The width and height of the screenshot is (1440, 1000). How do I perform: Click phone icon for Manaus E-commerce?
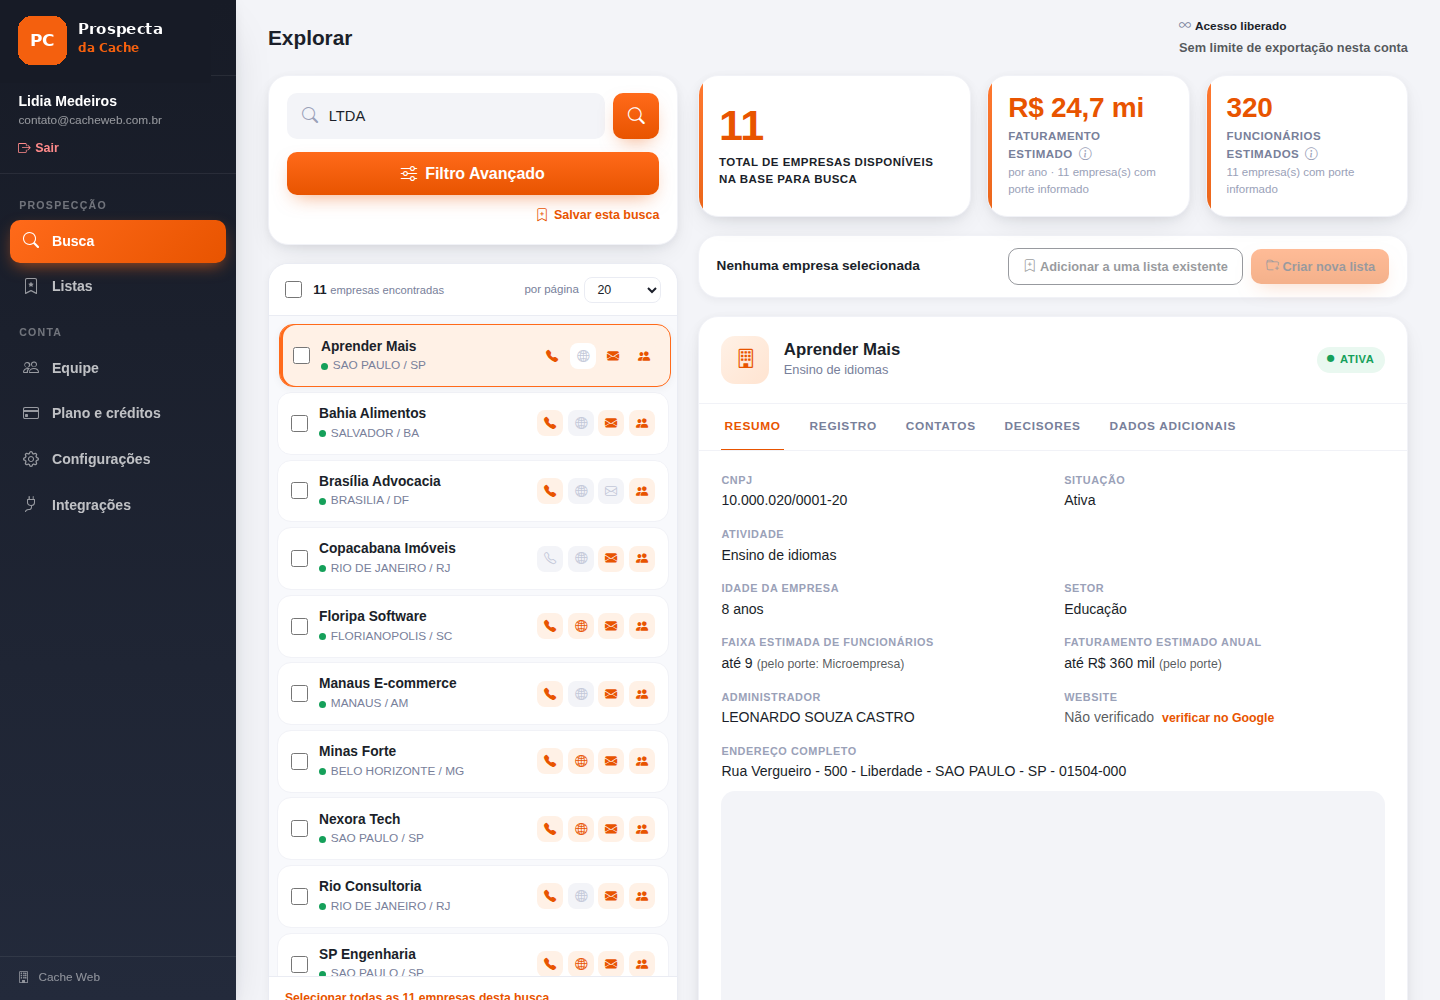click(550, 694)
